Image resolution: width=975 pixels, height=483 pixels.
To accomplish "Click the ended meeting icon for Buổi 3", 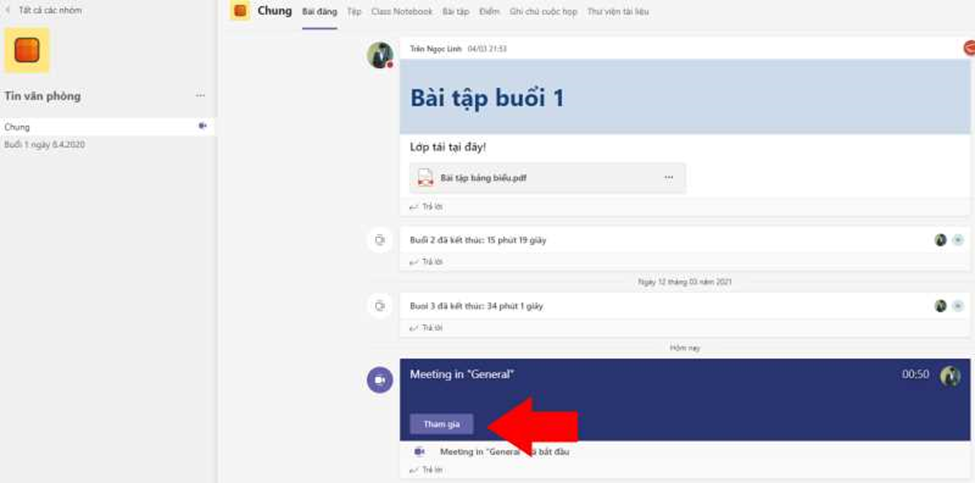I will coord(380,306).
